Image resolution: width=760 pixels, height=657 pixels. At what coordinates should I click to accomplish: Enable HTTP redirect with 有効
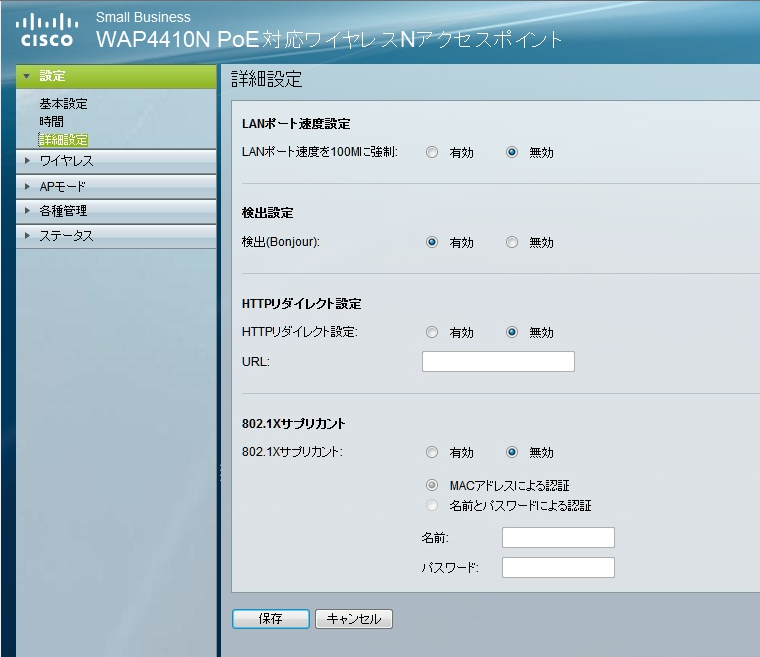coord(431,332)
